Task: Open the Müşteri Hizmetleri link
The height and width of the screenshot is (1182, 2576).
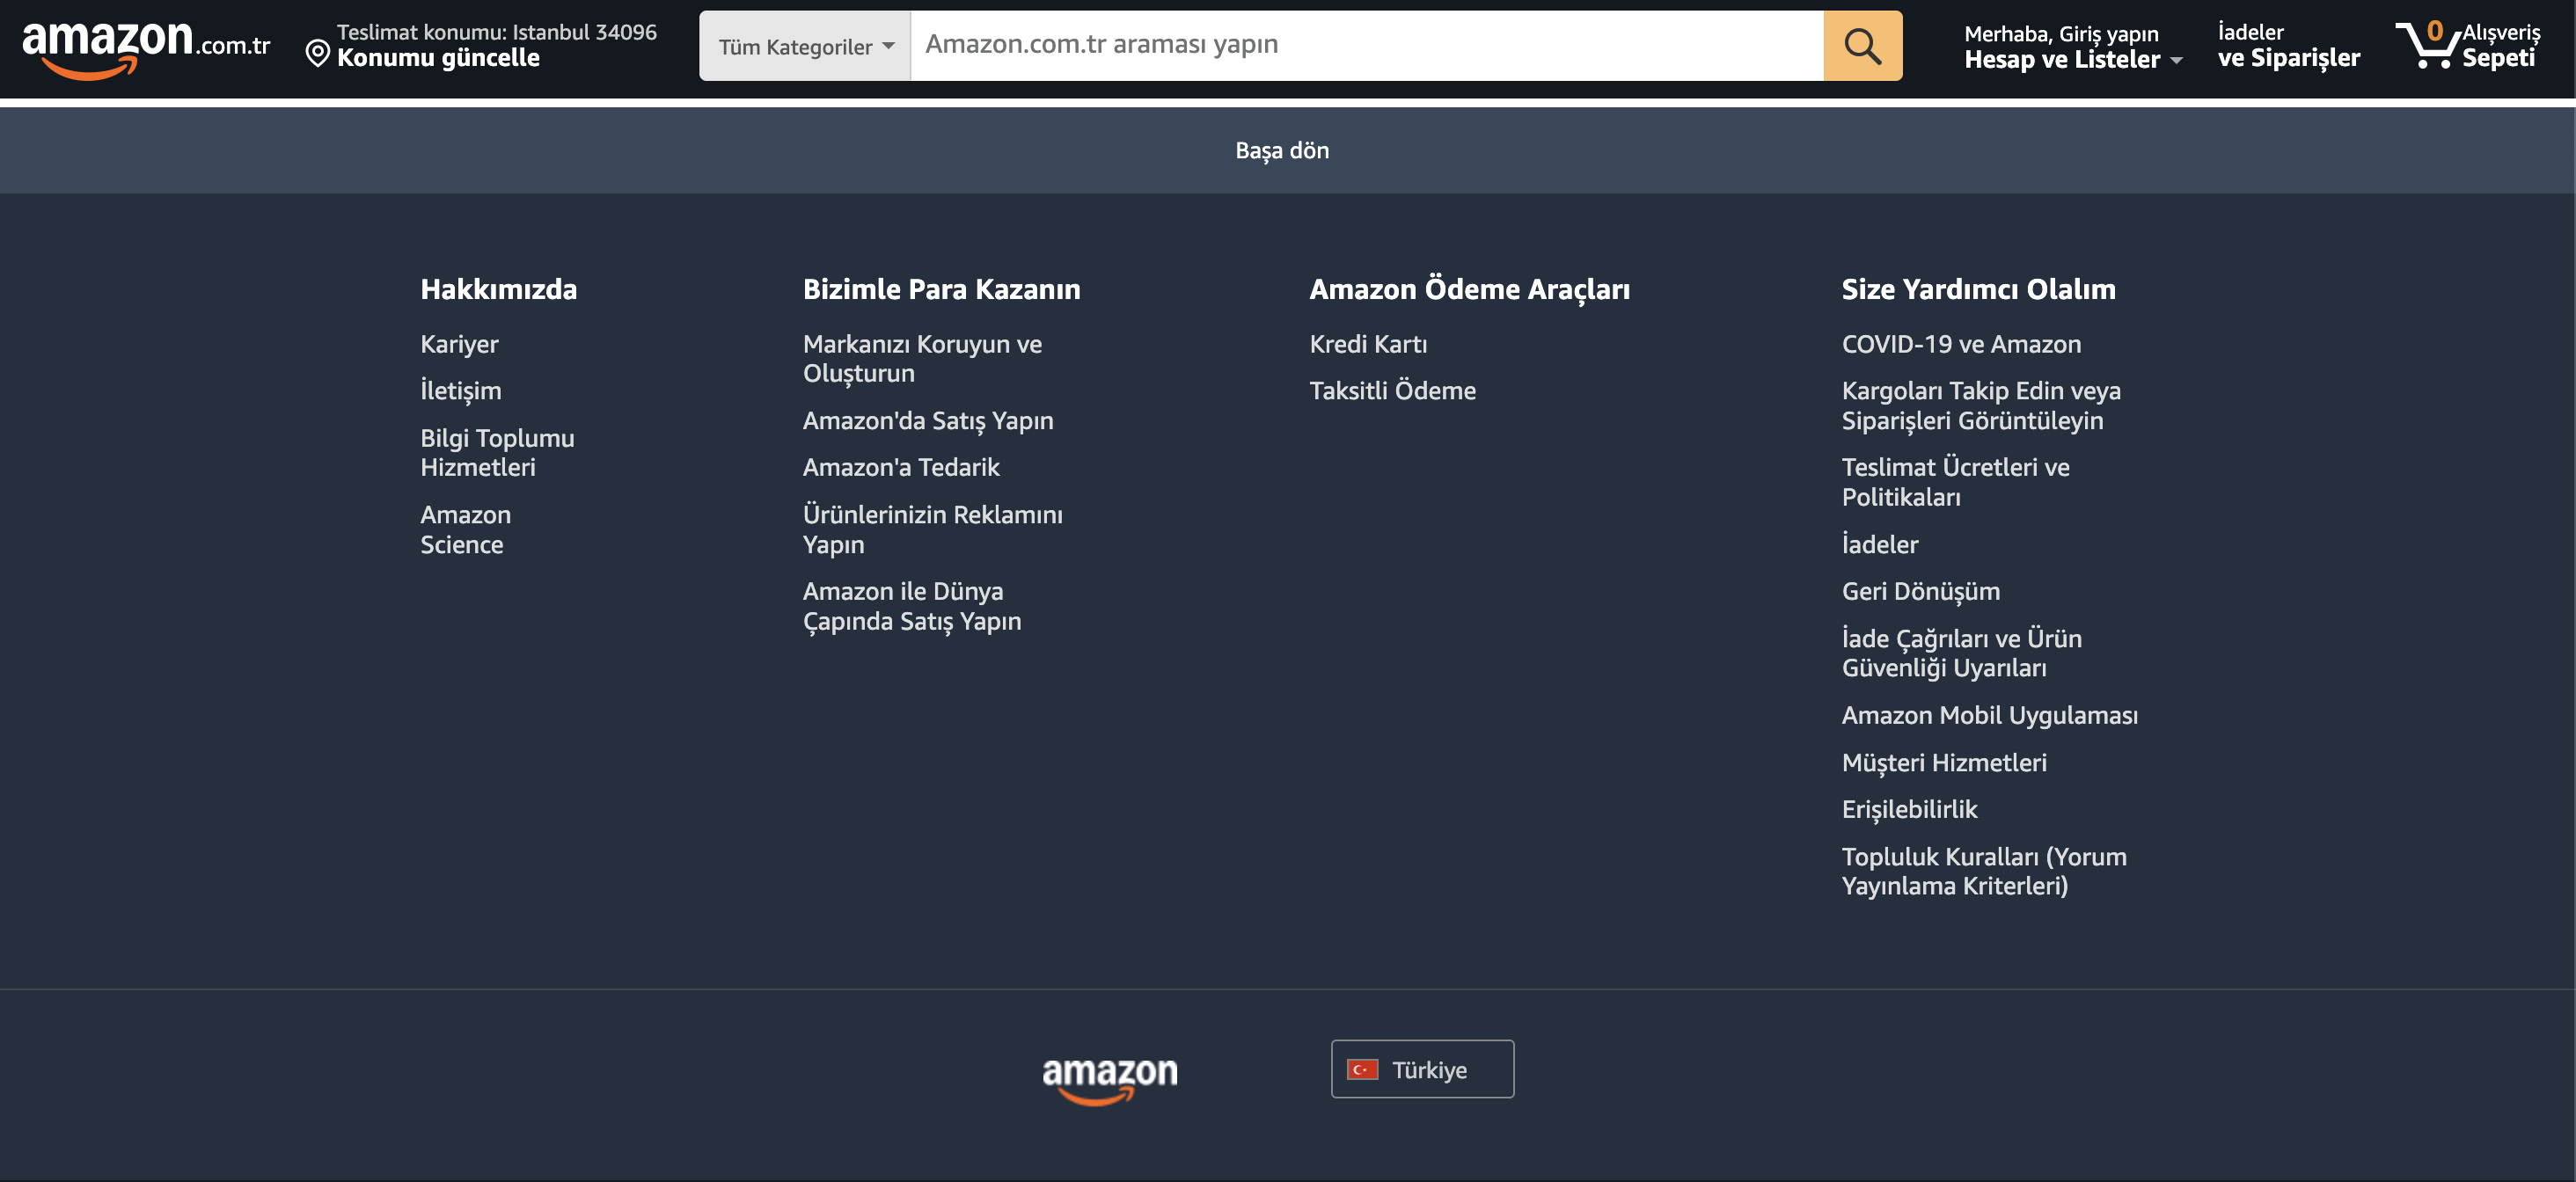Action: pyautogui.click(x=1944, y=762)
